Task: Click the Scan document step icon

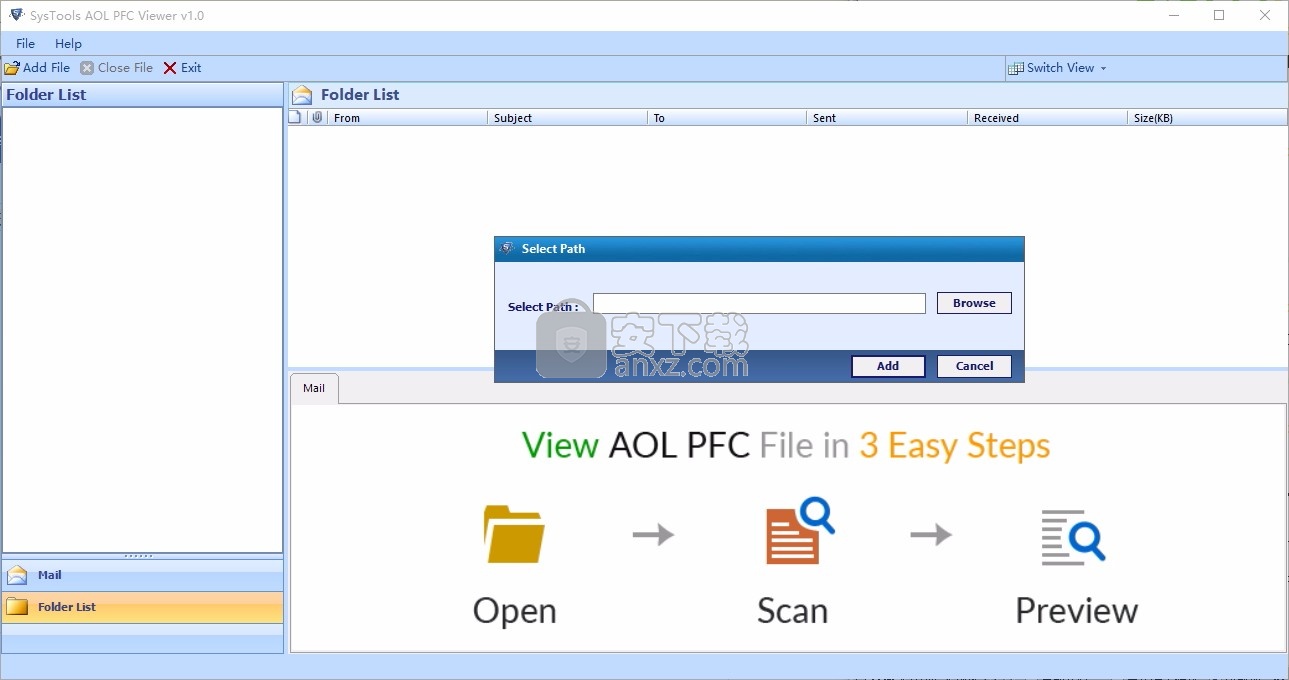Action: pos(799,532)
